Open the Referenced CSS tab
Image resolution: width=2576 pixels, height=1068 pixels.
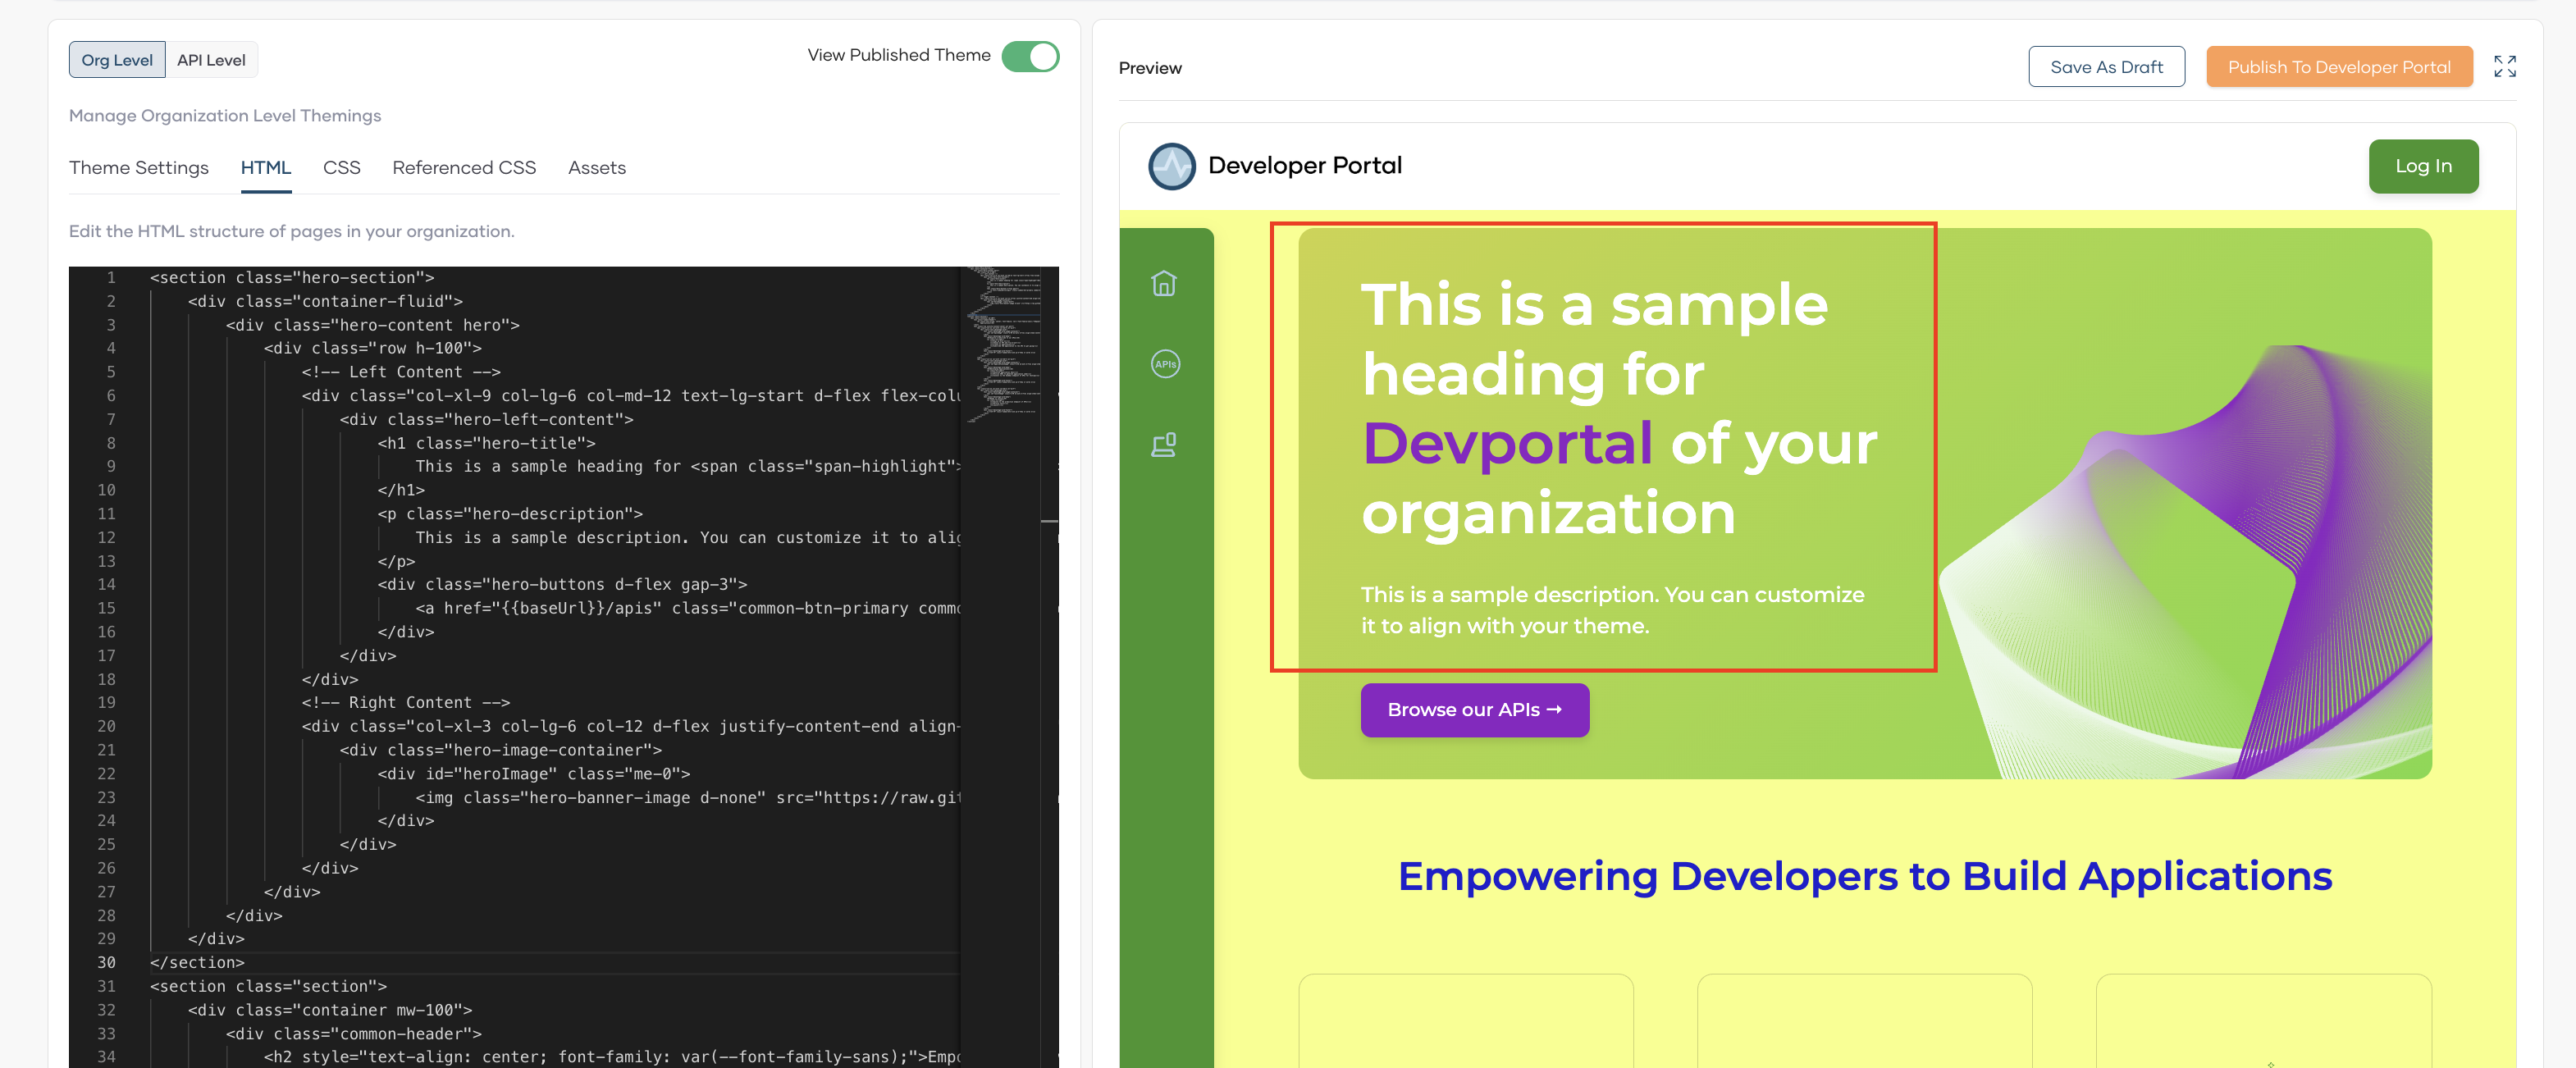click(x=464, y=167)
